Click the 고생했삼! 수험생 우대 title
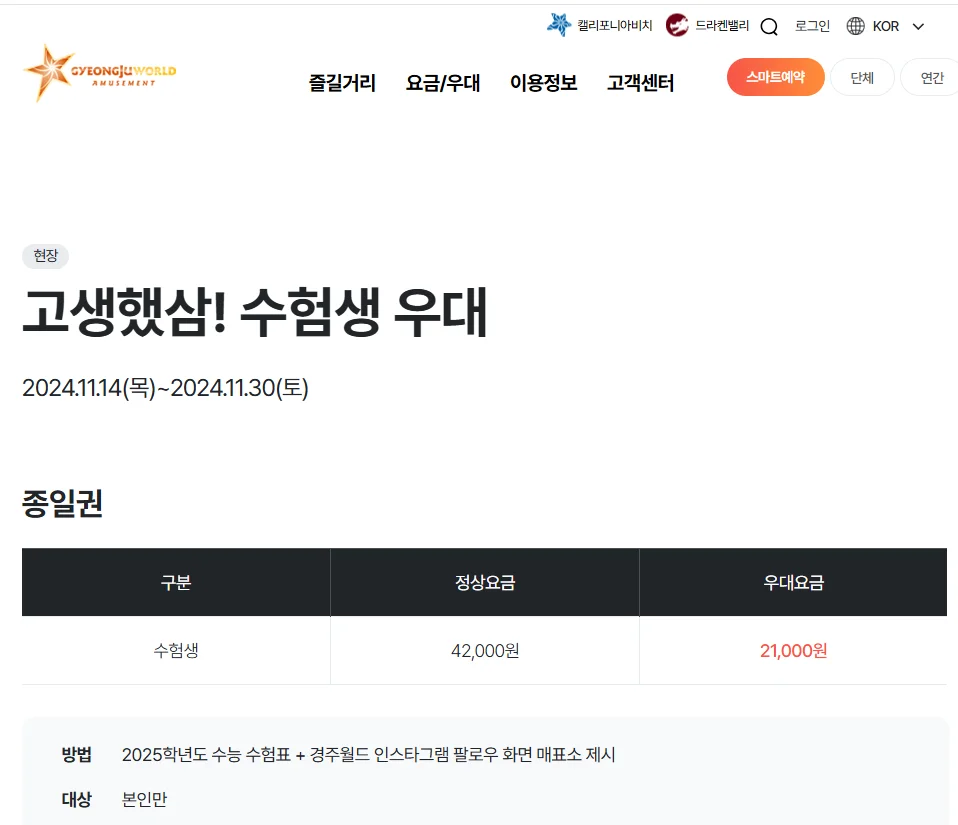 (254, 313)
